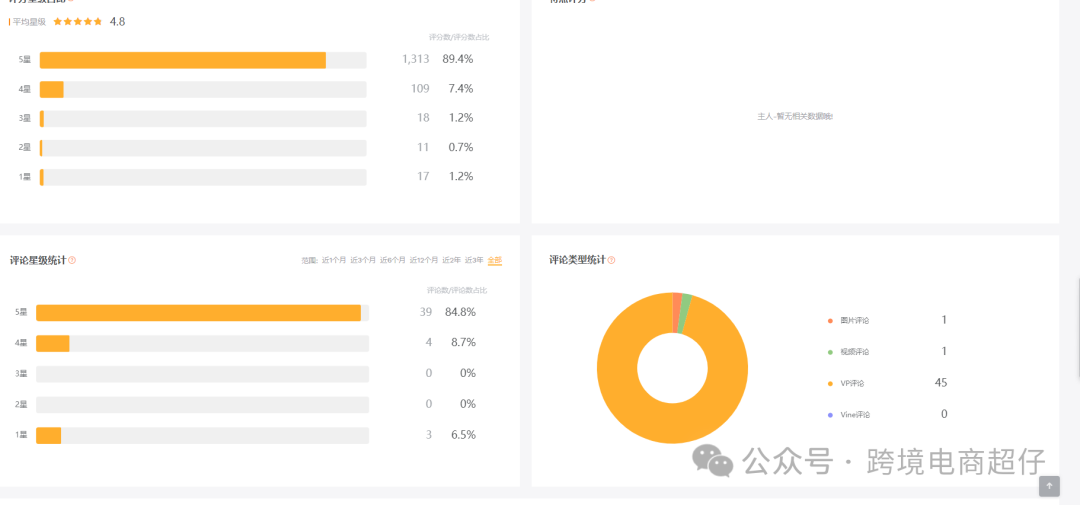Choose the 近3年 range option
This screenshot has width=1080, height=505.
pyautogui.click(x=475, y=260)
